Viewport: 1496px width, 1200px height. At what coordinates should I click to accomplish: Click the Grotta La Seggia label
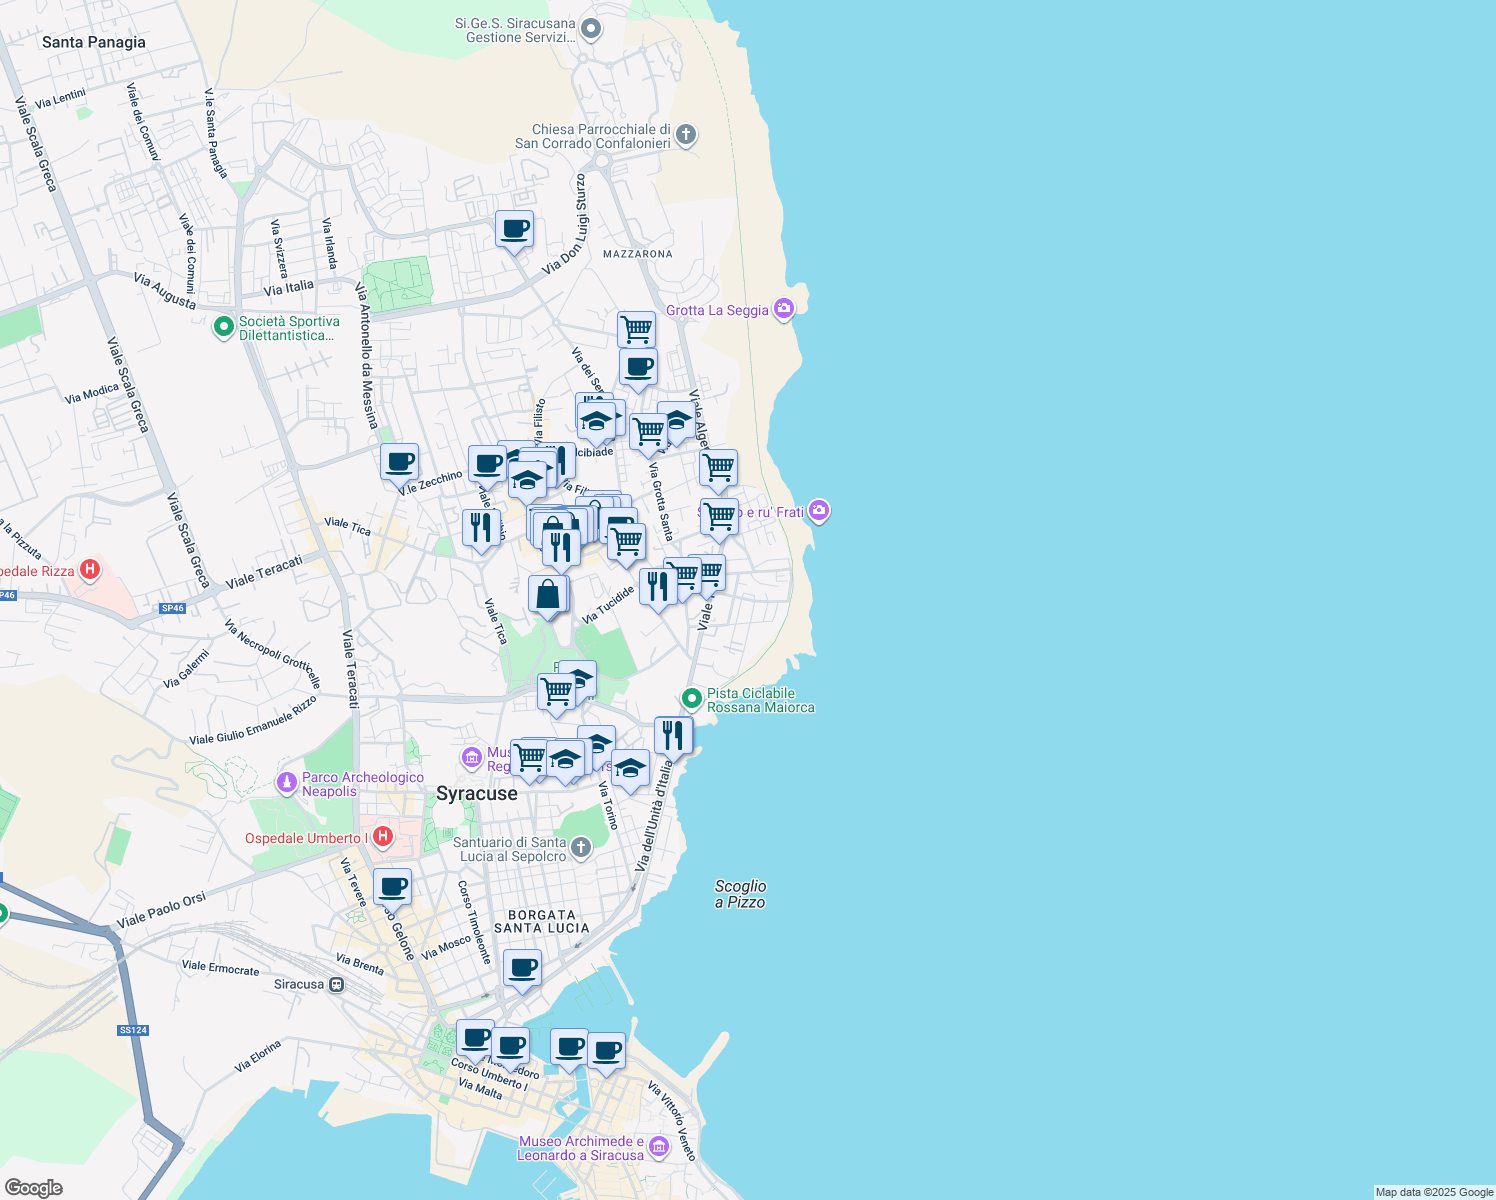[x=717, y=310]
